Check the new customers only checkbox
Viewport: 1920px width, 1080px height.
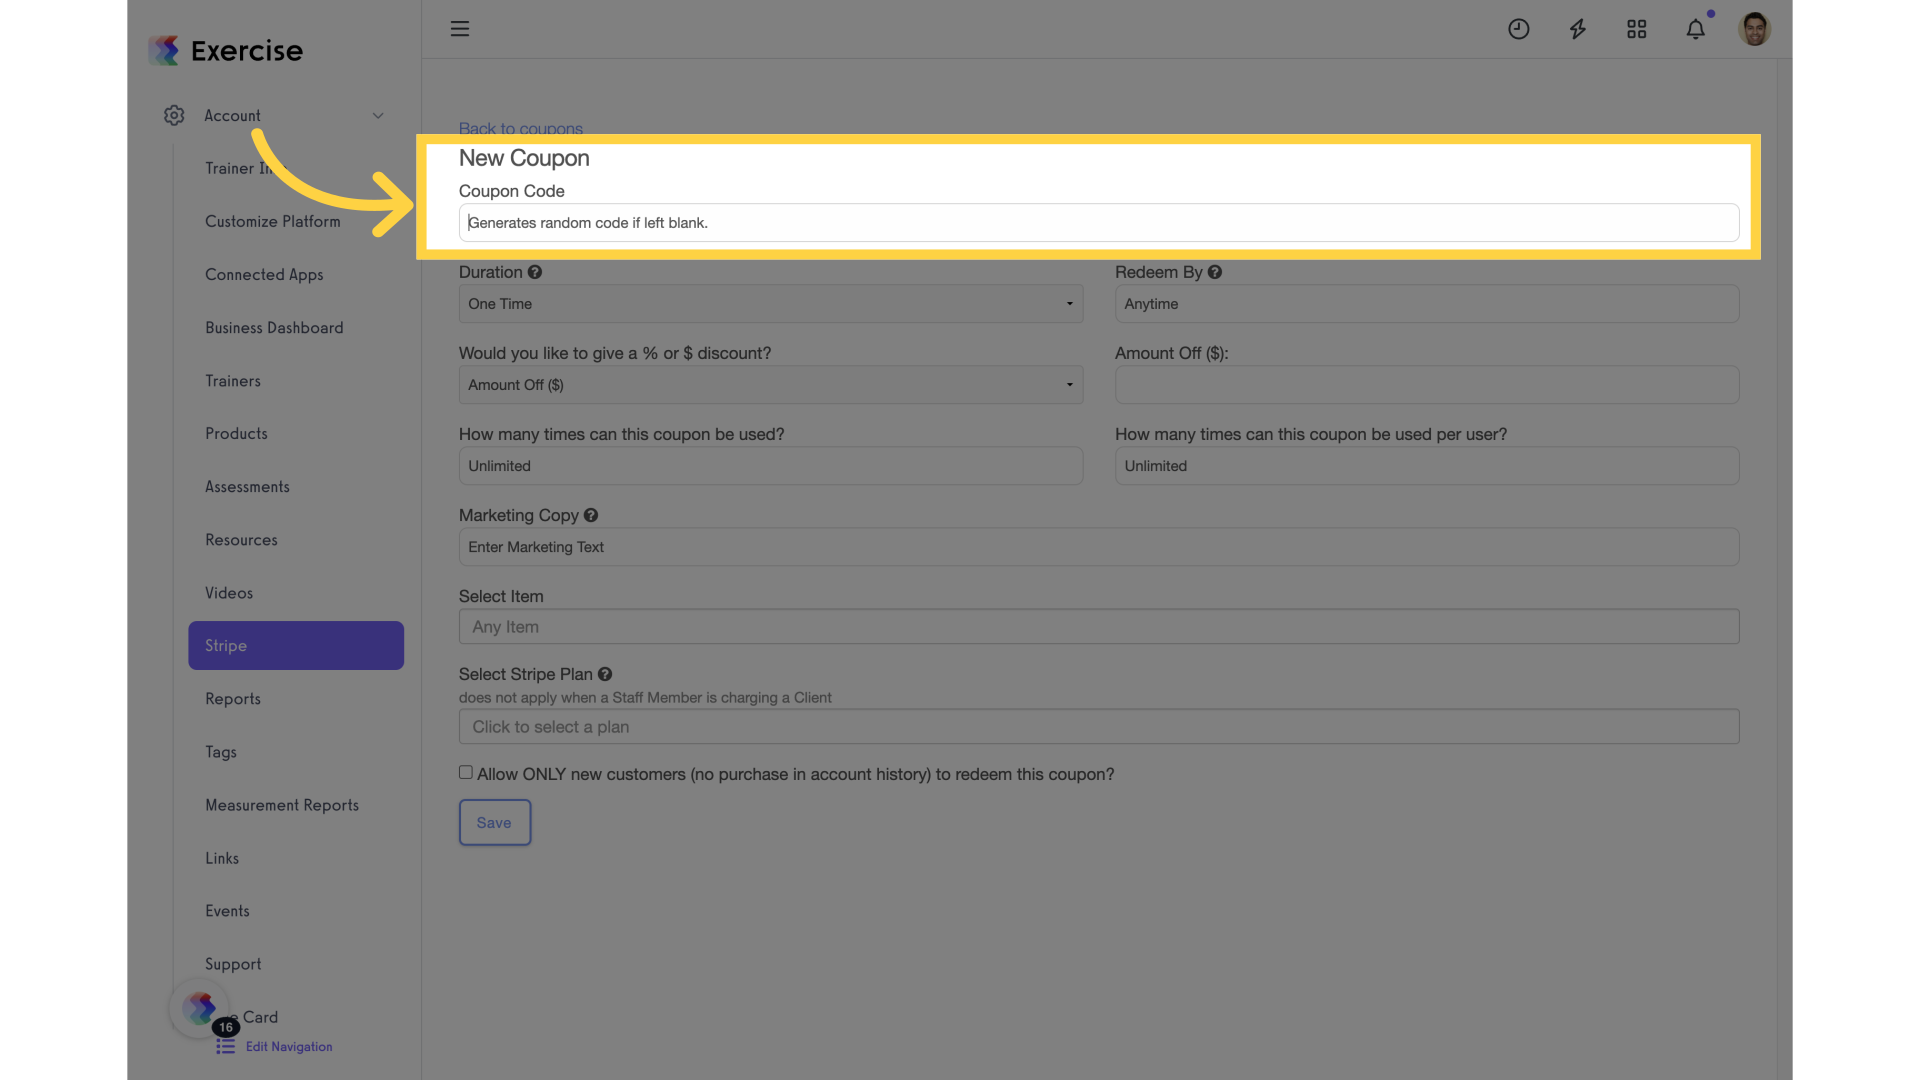[466, 772]
